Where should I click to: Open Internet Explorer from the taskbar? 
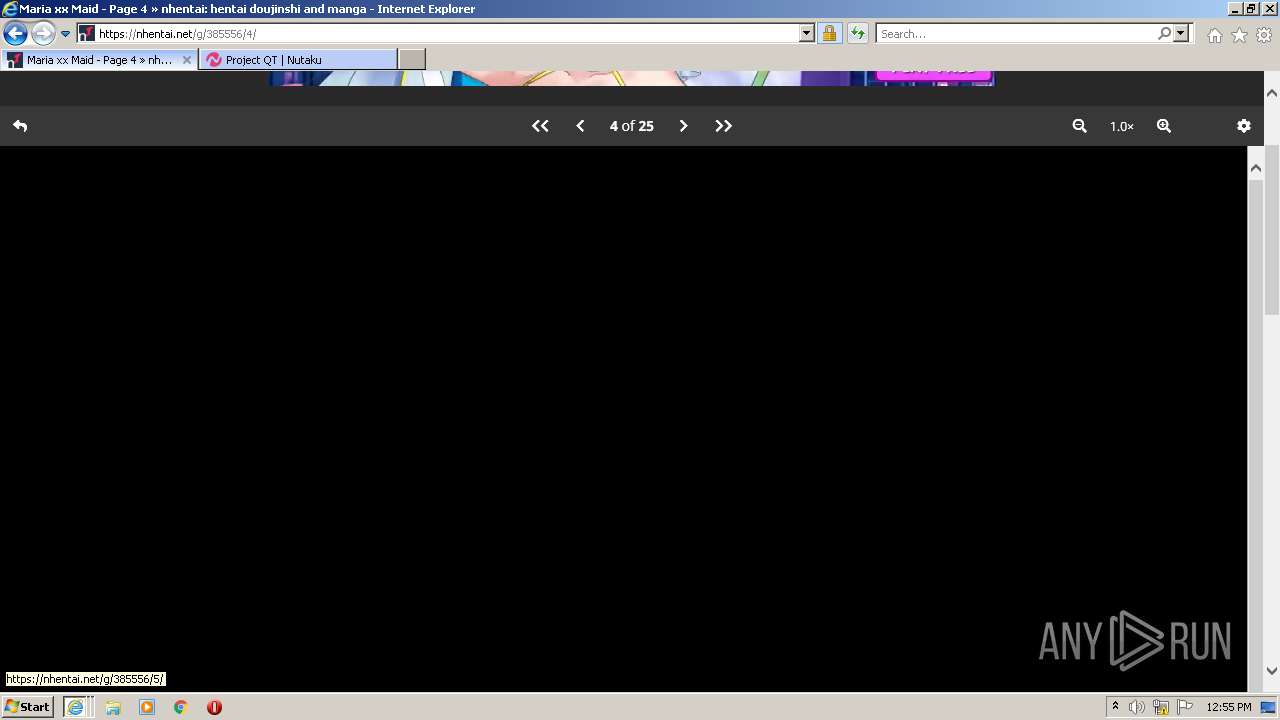point(75,707)
